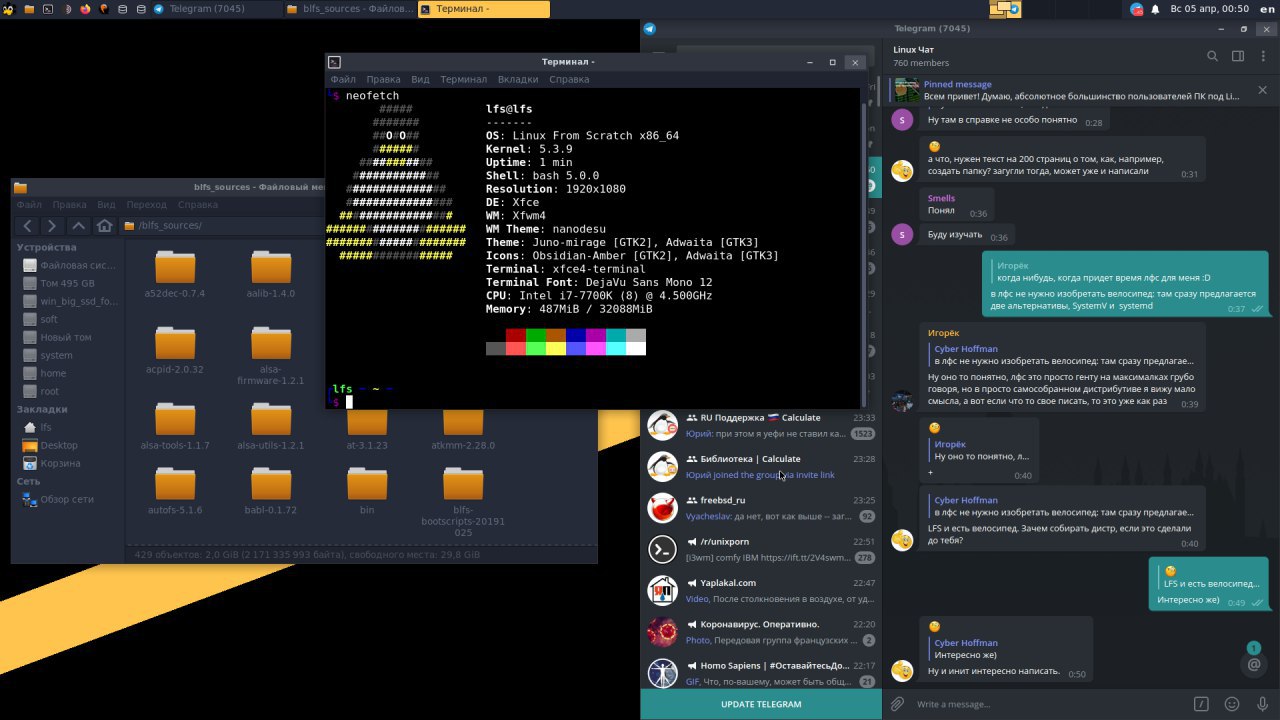The width and height of the screenshot is (1280, 720).
Task: Focus the Write a message field
Action: [1050, 704]
